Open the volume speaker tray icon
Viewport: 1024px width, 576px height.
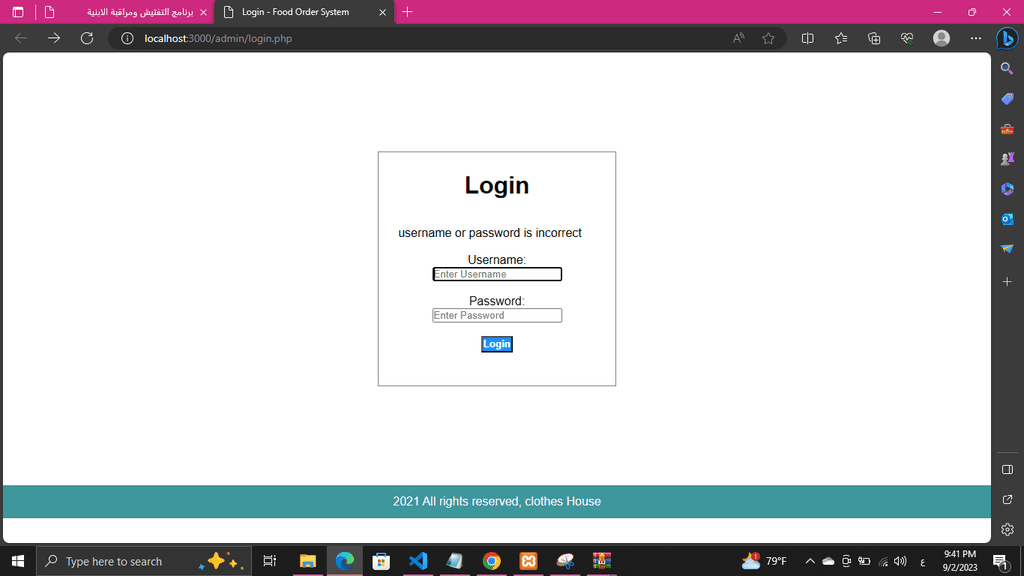901,561
